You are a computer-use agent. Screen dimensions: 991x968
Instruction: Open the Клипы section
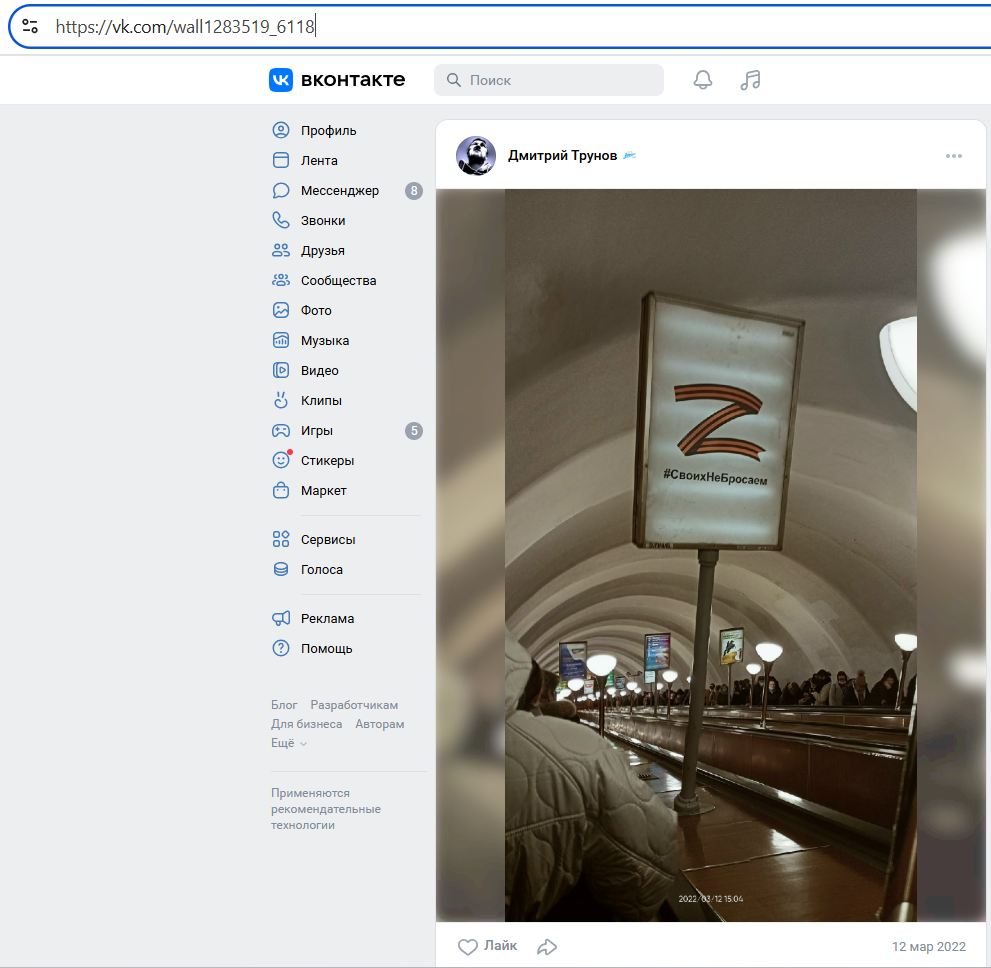321,400
